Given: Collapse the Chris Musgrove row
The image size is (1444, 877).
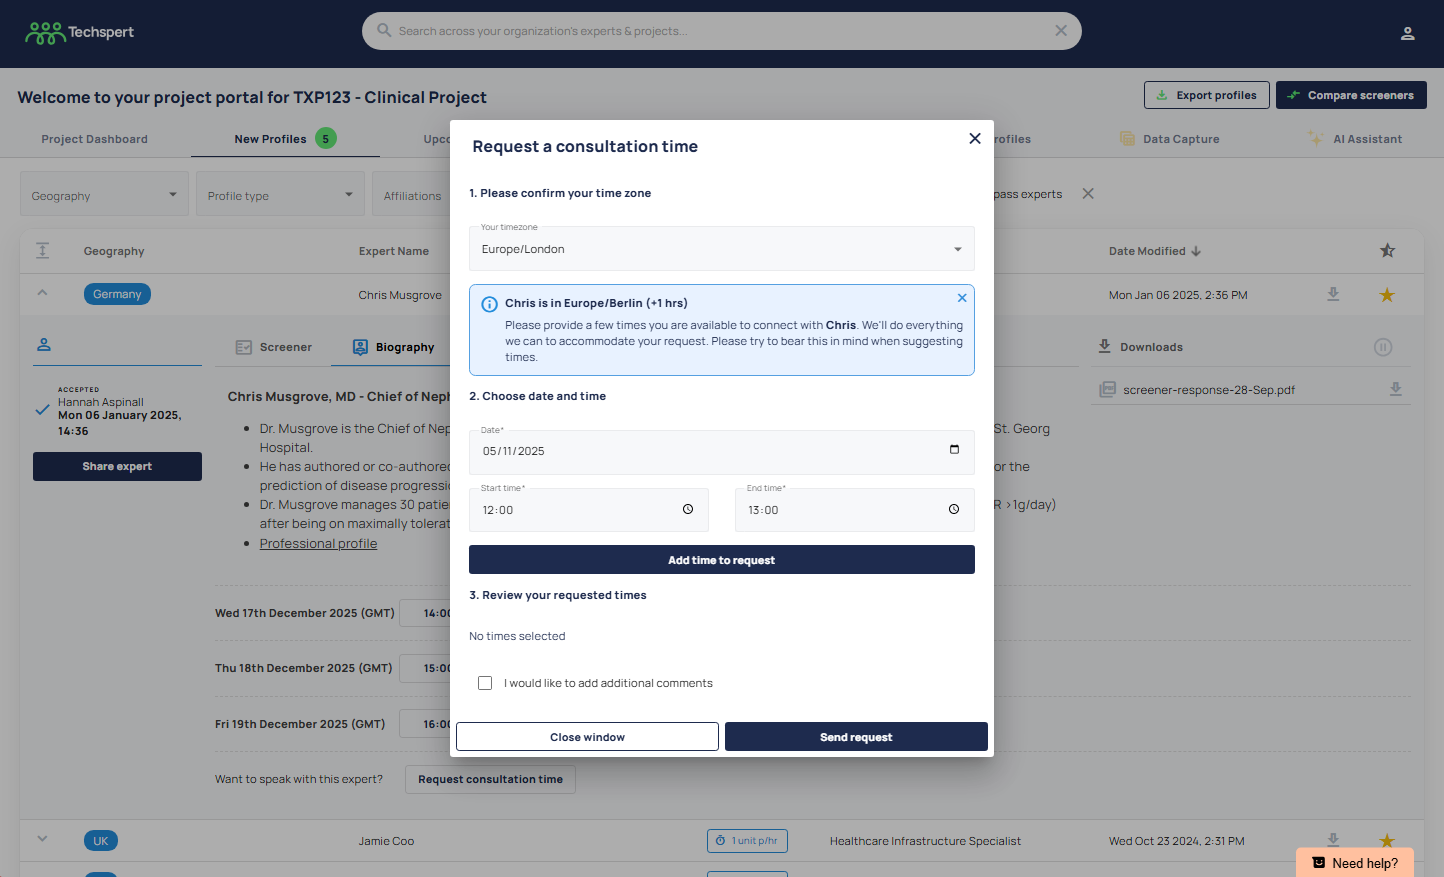Looking at the screenshot, I should pyautogui.click(x=42, y=294).
